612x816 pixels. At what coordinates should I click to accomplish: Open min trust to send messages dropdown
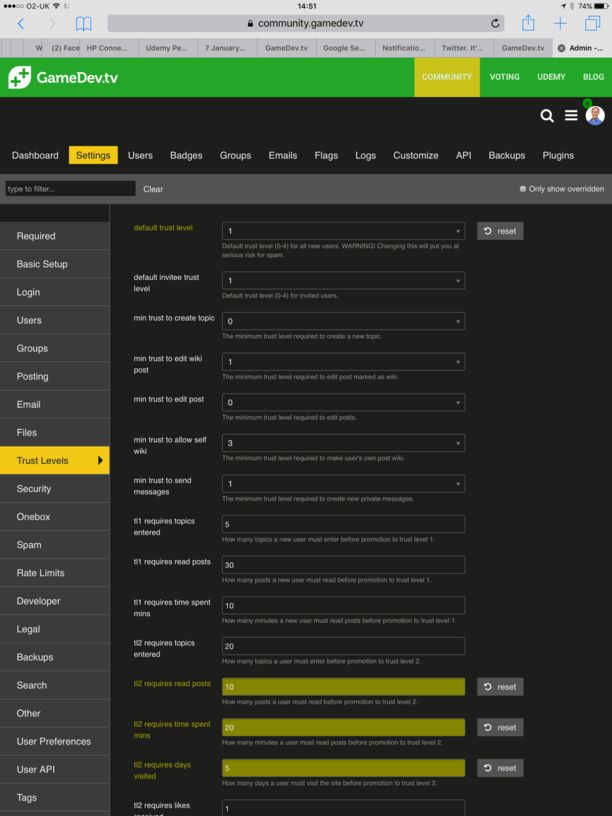[343, 483]
